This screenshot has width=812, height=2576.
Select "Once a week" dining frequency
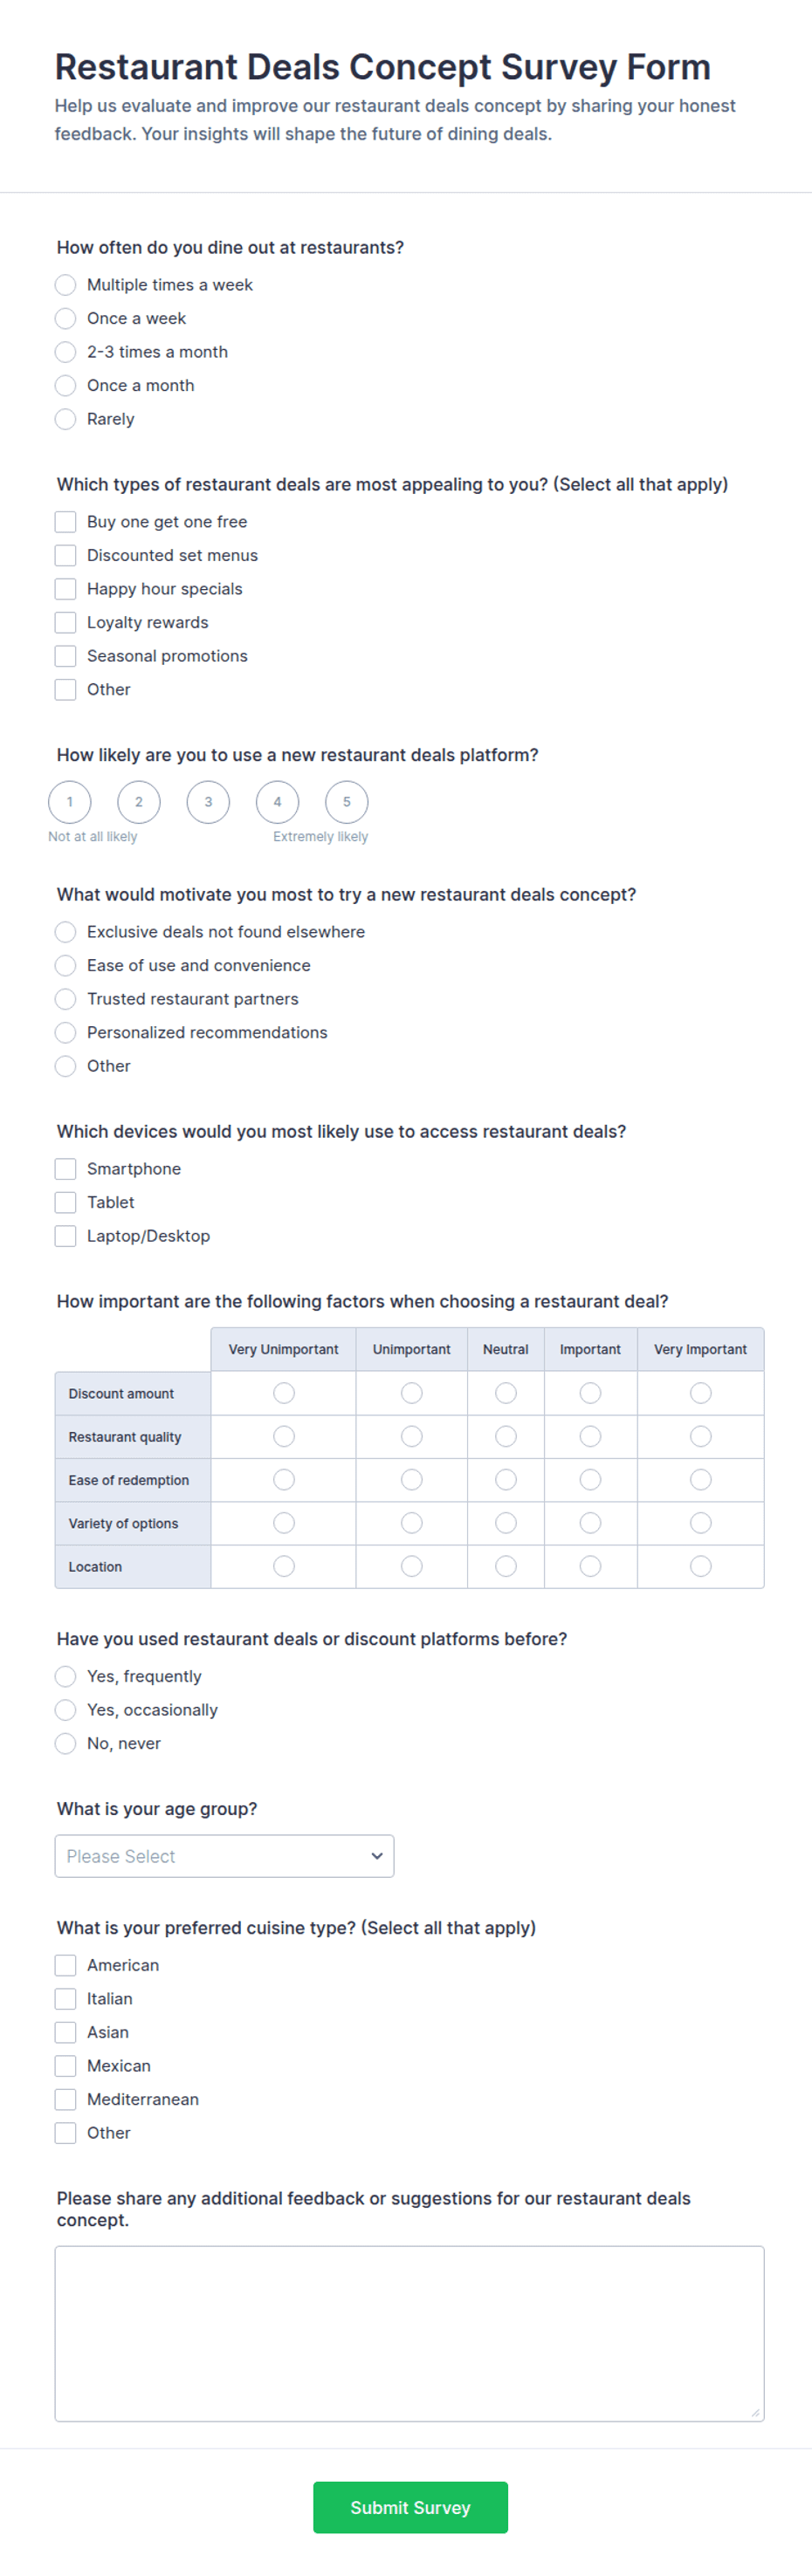65,318
